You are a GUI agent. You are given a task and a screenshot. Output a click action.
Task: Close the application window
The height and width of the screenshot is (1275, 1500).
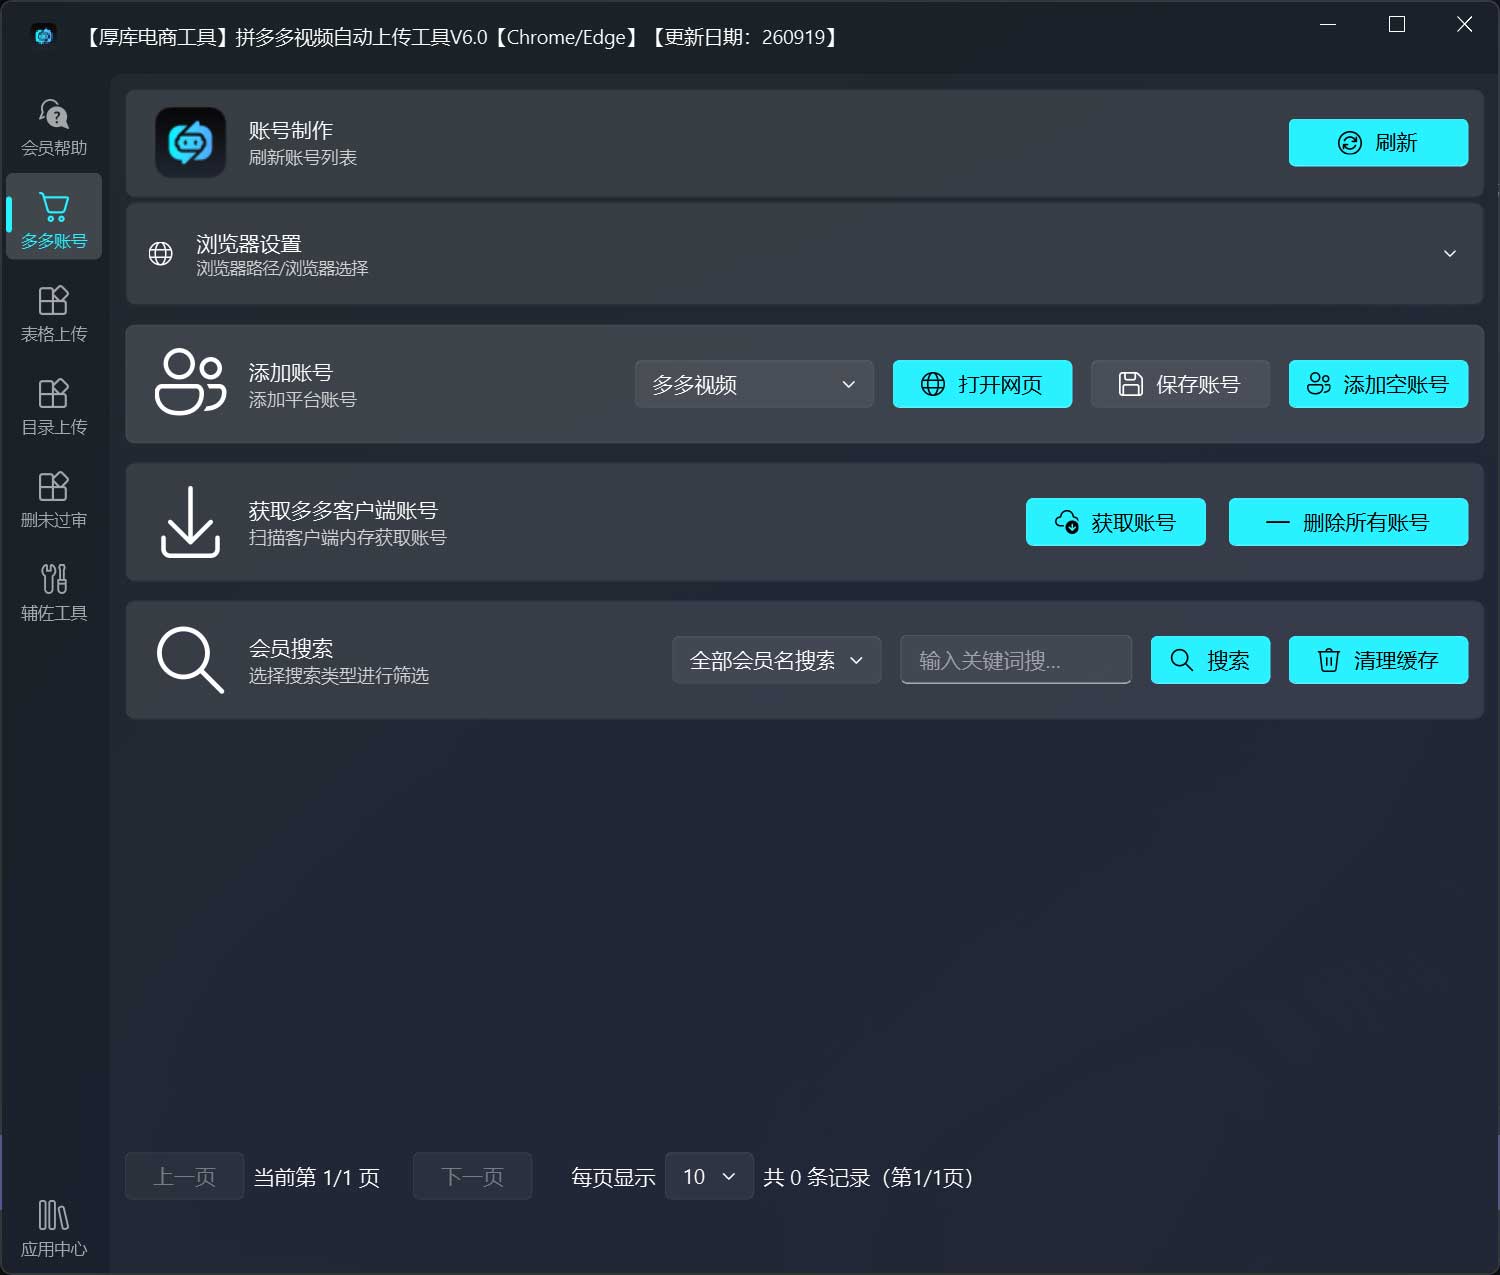1464,24
